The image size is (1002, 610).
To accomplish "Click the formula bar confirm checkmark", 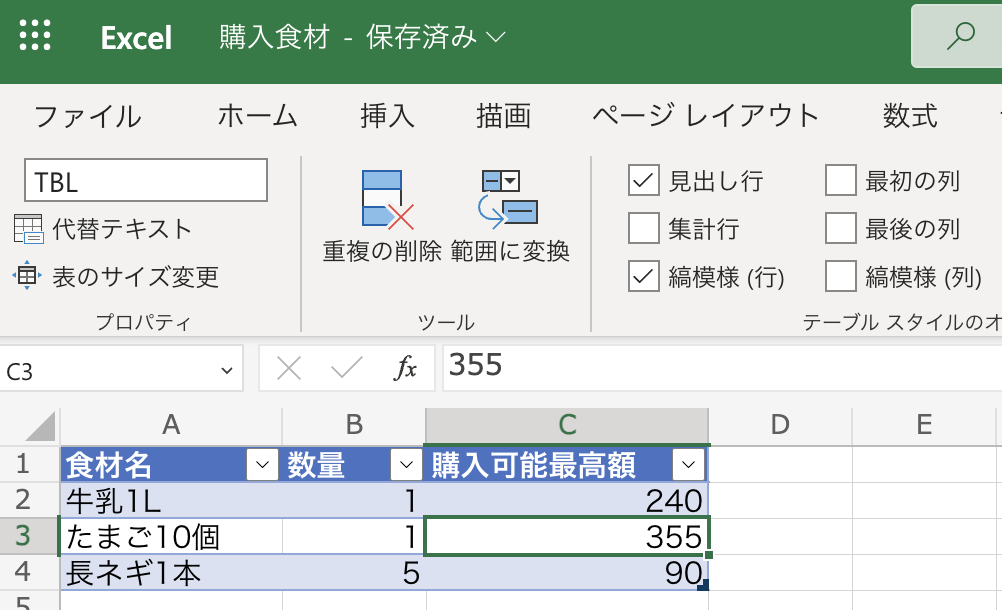I will click(x=347, y=368).
